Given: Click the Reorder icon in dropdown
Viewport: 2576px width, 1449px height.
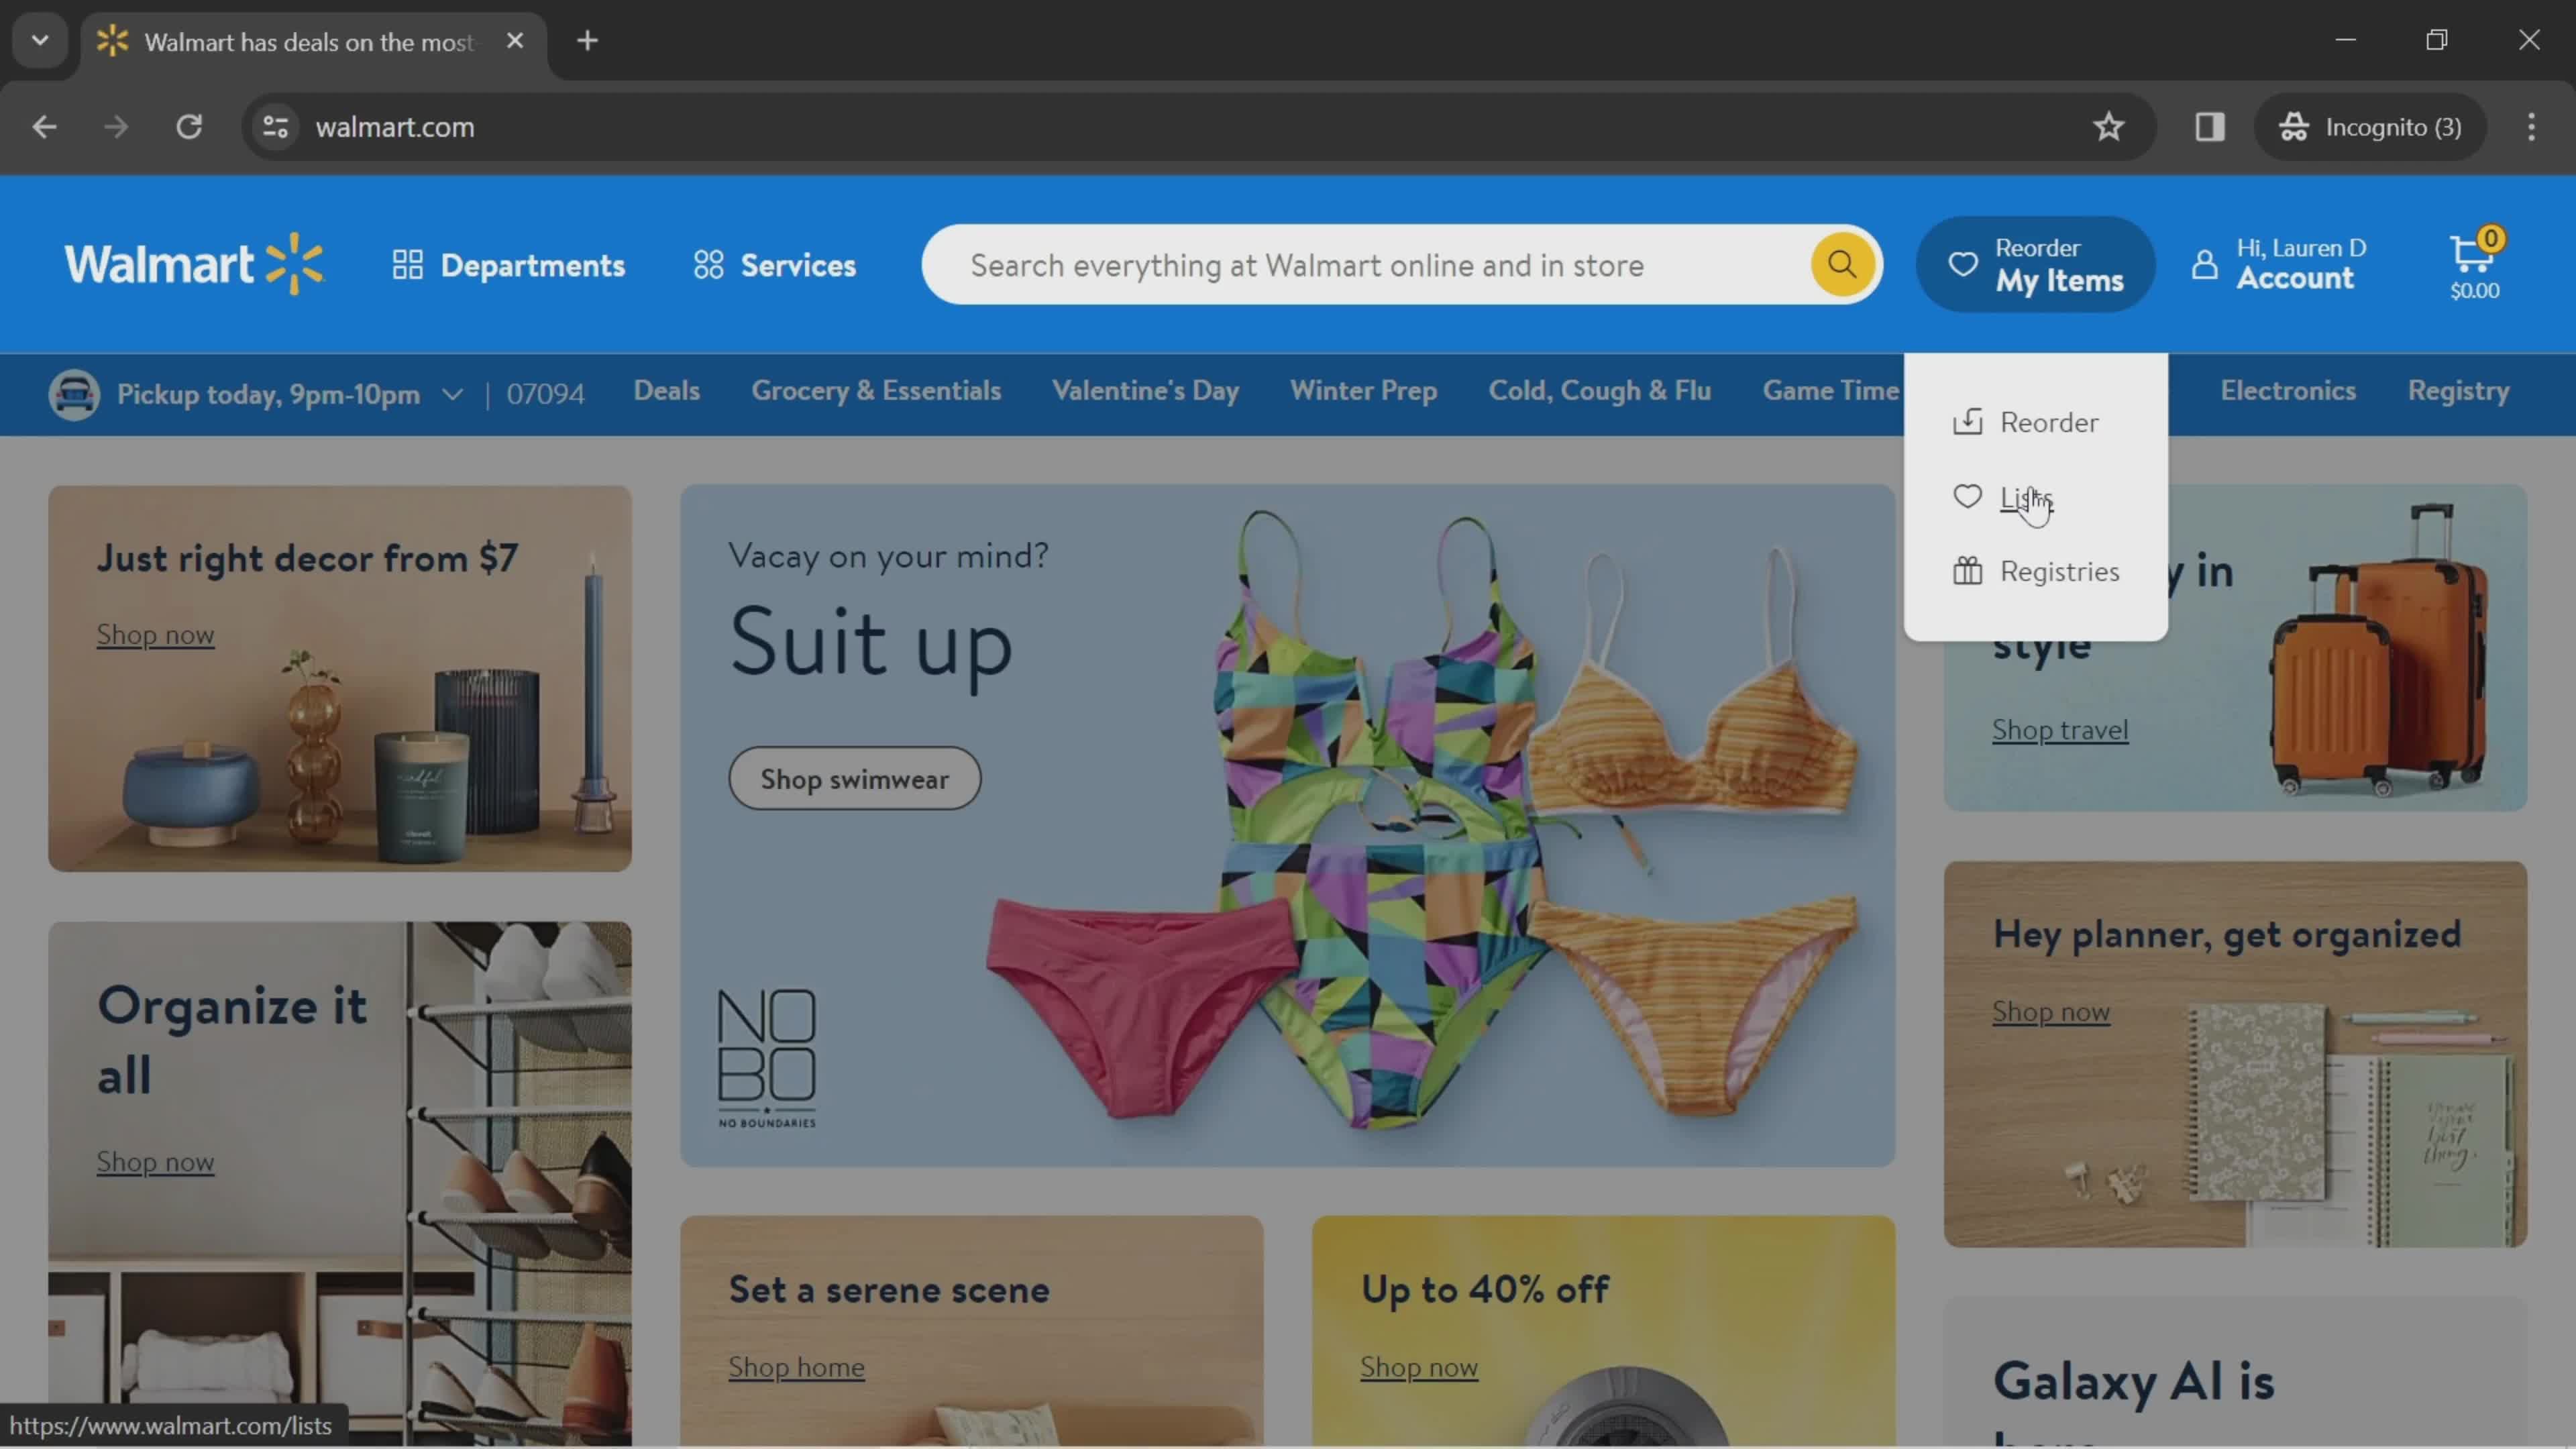Looking at the screenshot, I should click(1968, 421).
